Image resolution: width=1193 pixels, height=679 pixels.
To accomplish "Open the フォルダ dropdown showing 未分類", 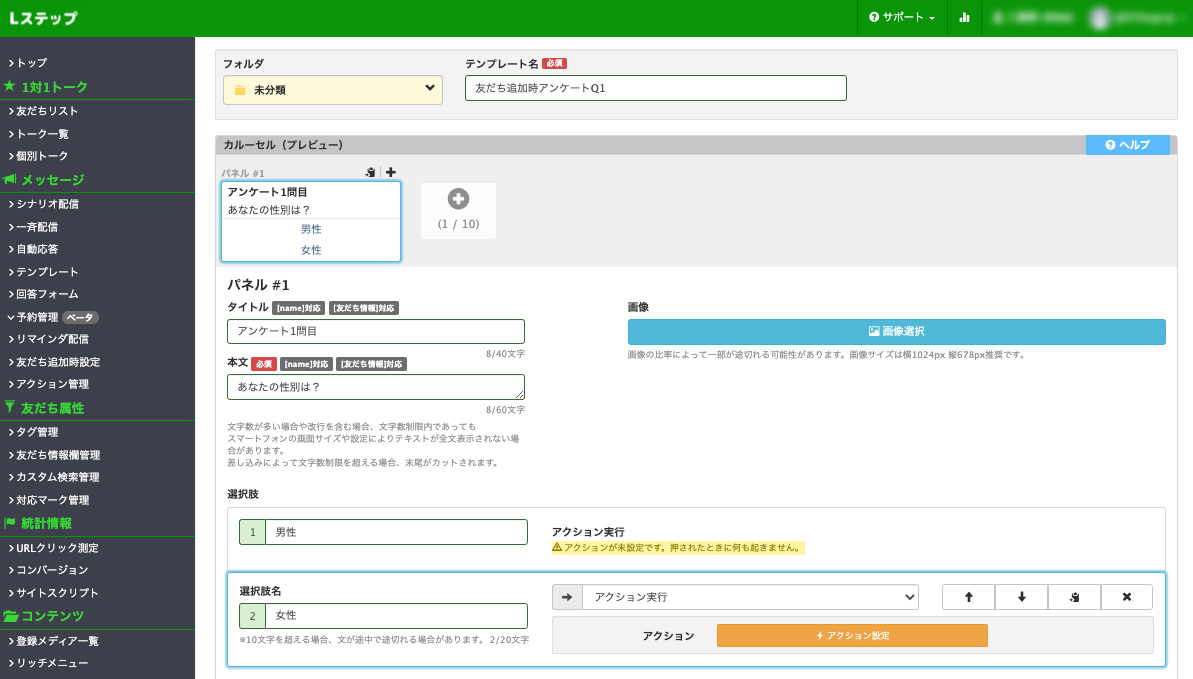I will (x=332, y=89).
